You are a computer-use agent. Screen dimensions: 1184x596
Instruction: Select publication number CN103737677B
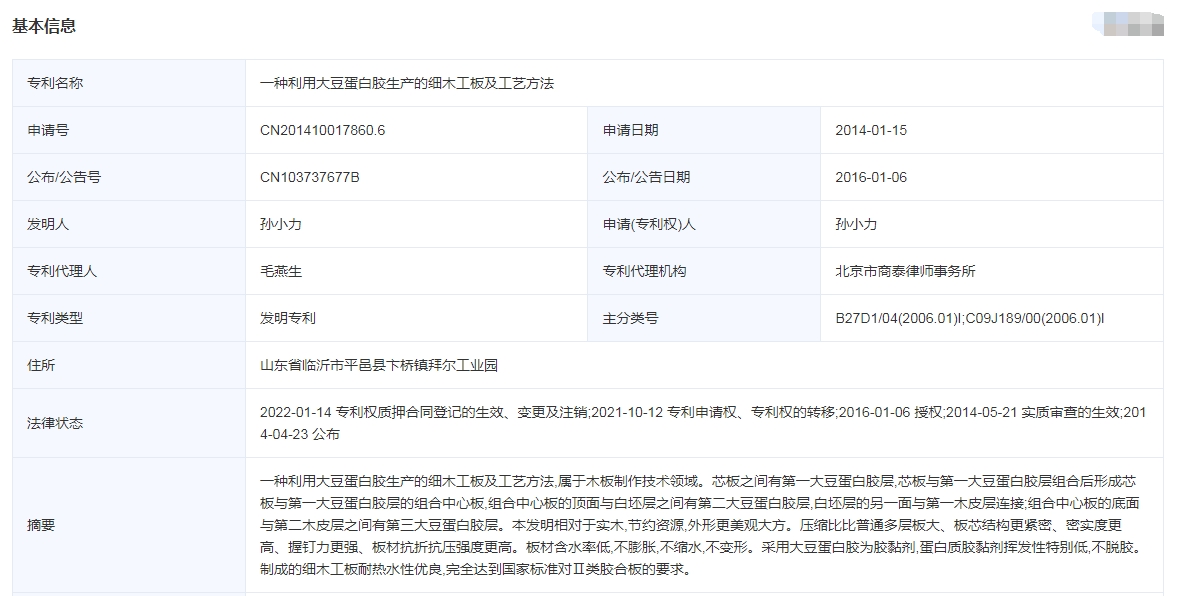click(309, 177)
